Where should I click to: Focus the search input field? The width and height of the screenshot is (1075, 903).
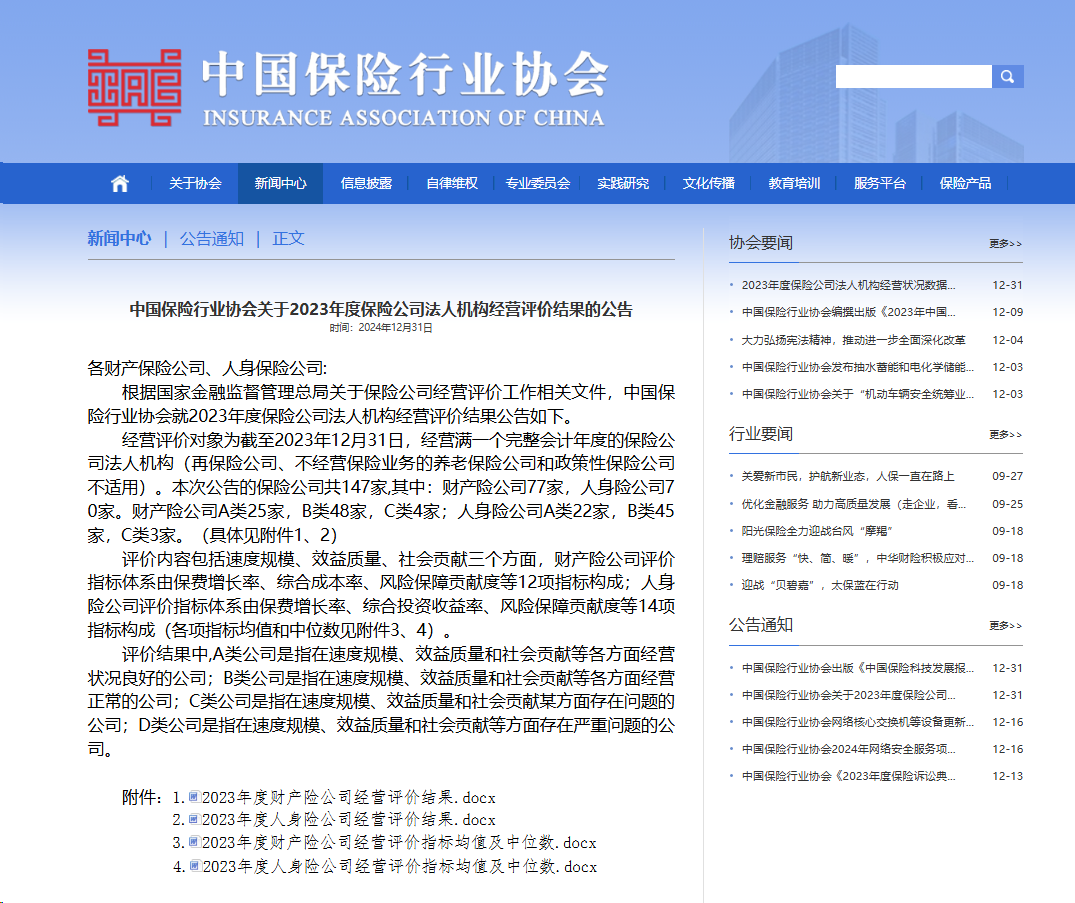point(913,77)
